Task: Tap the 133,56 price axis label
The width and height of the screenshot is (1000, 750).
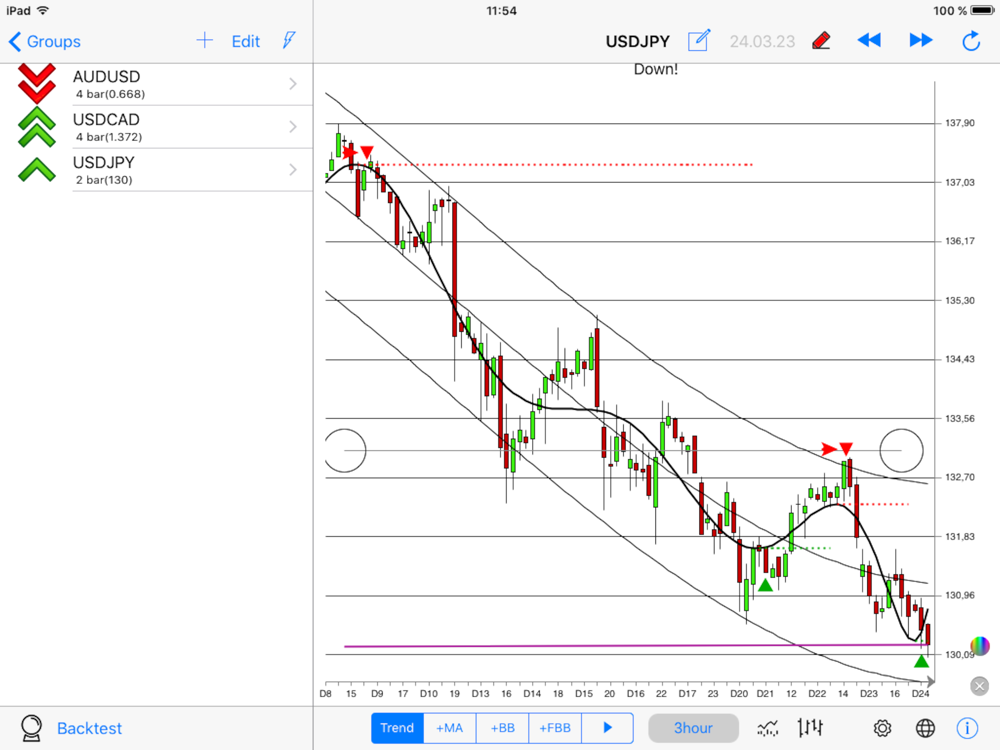Action: (x=960, y=418)
